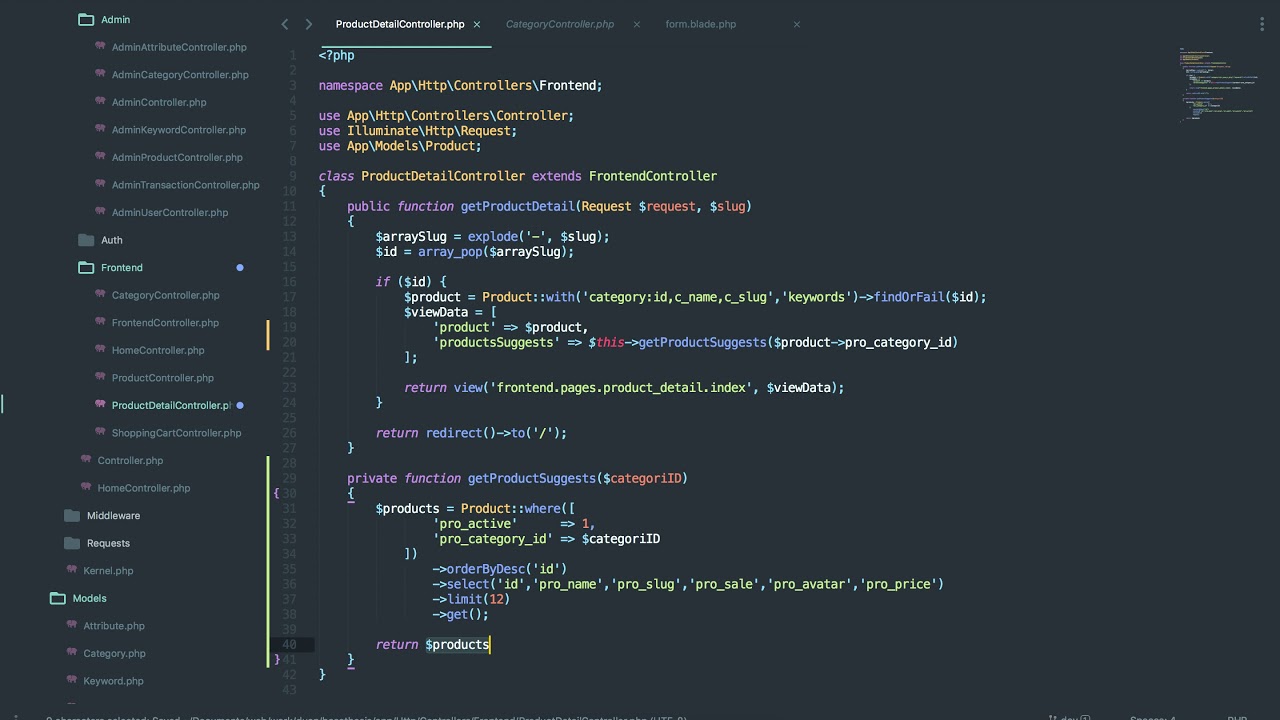Viewport: 1280px width, 720px height.
Task: Click 'limit(12)' on line 37
Action: click(478, 599)
